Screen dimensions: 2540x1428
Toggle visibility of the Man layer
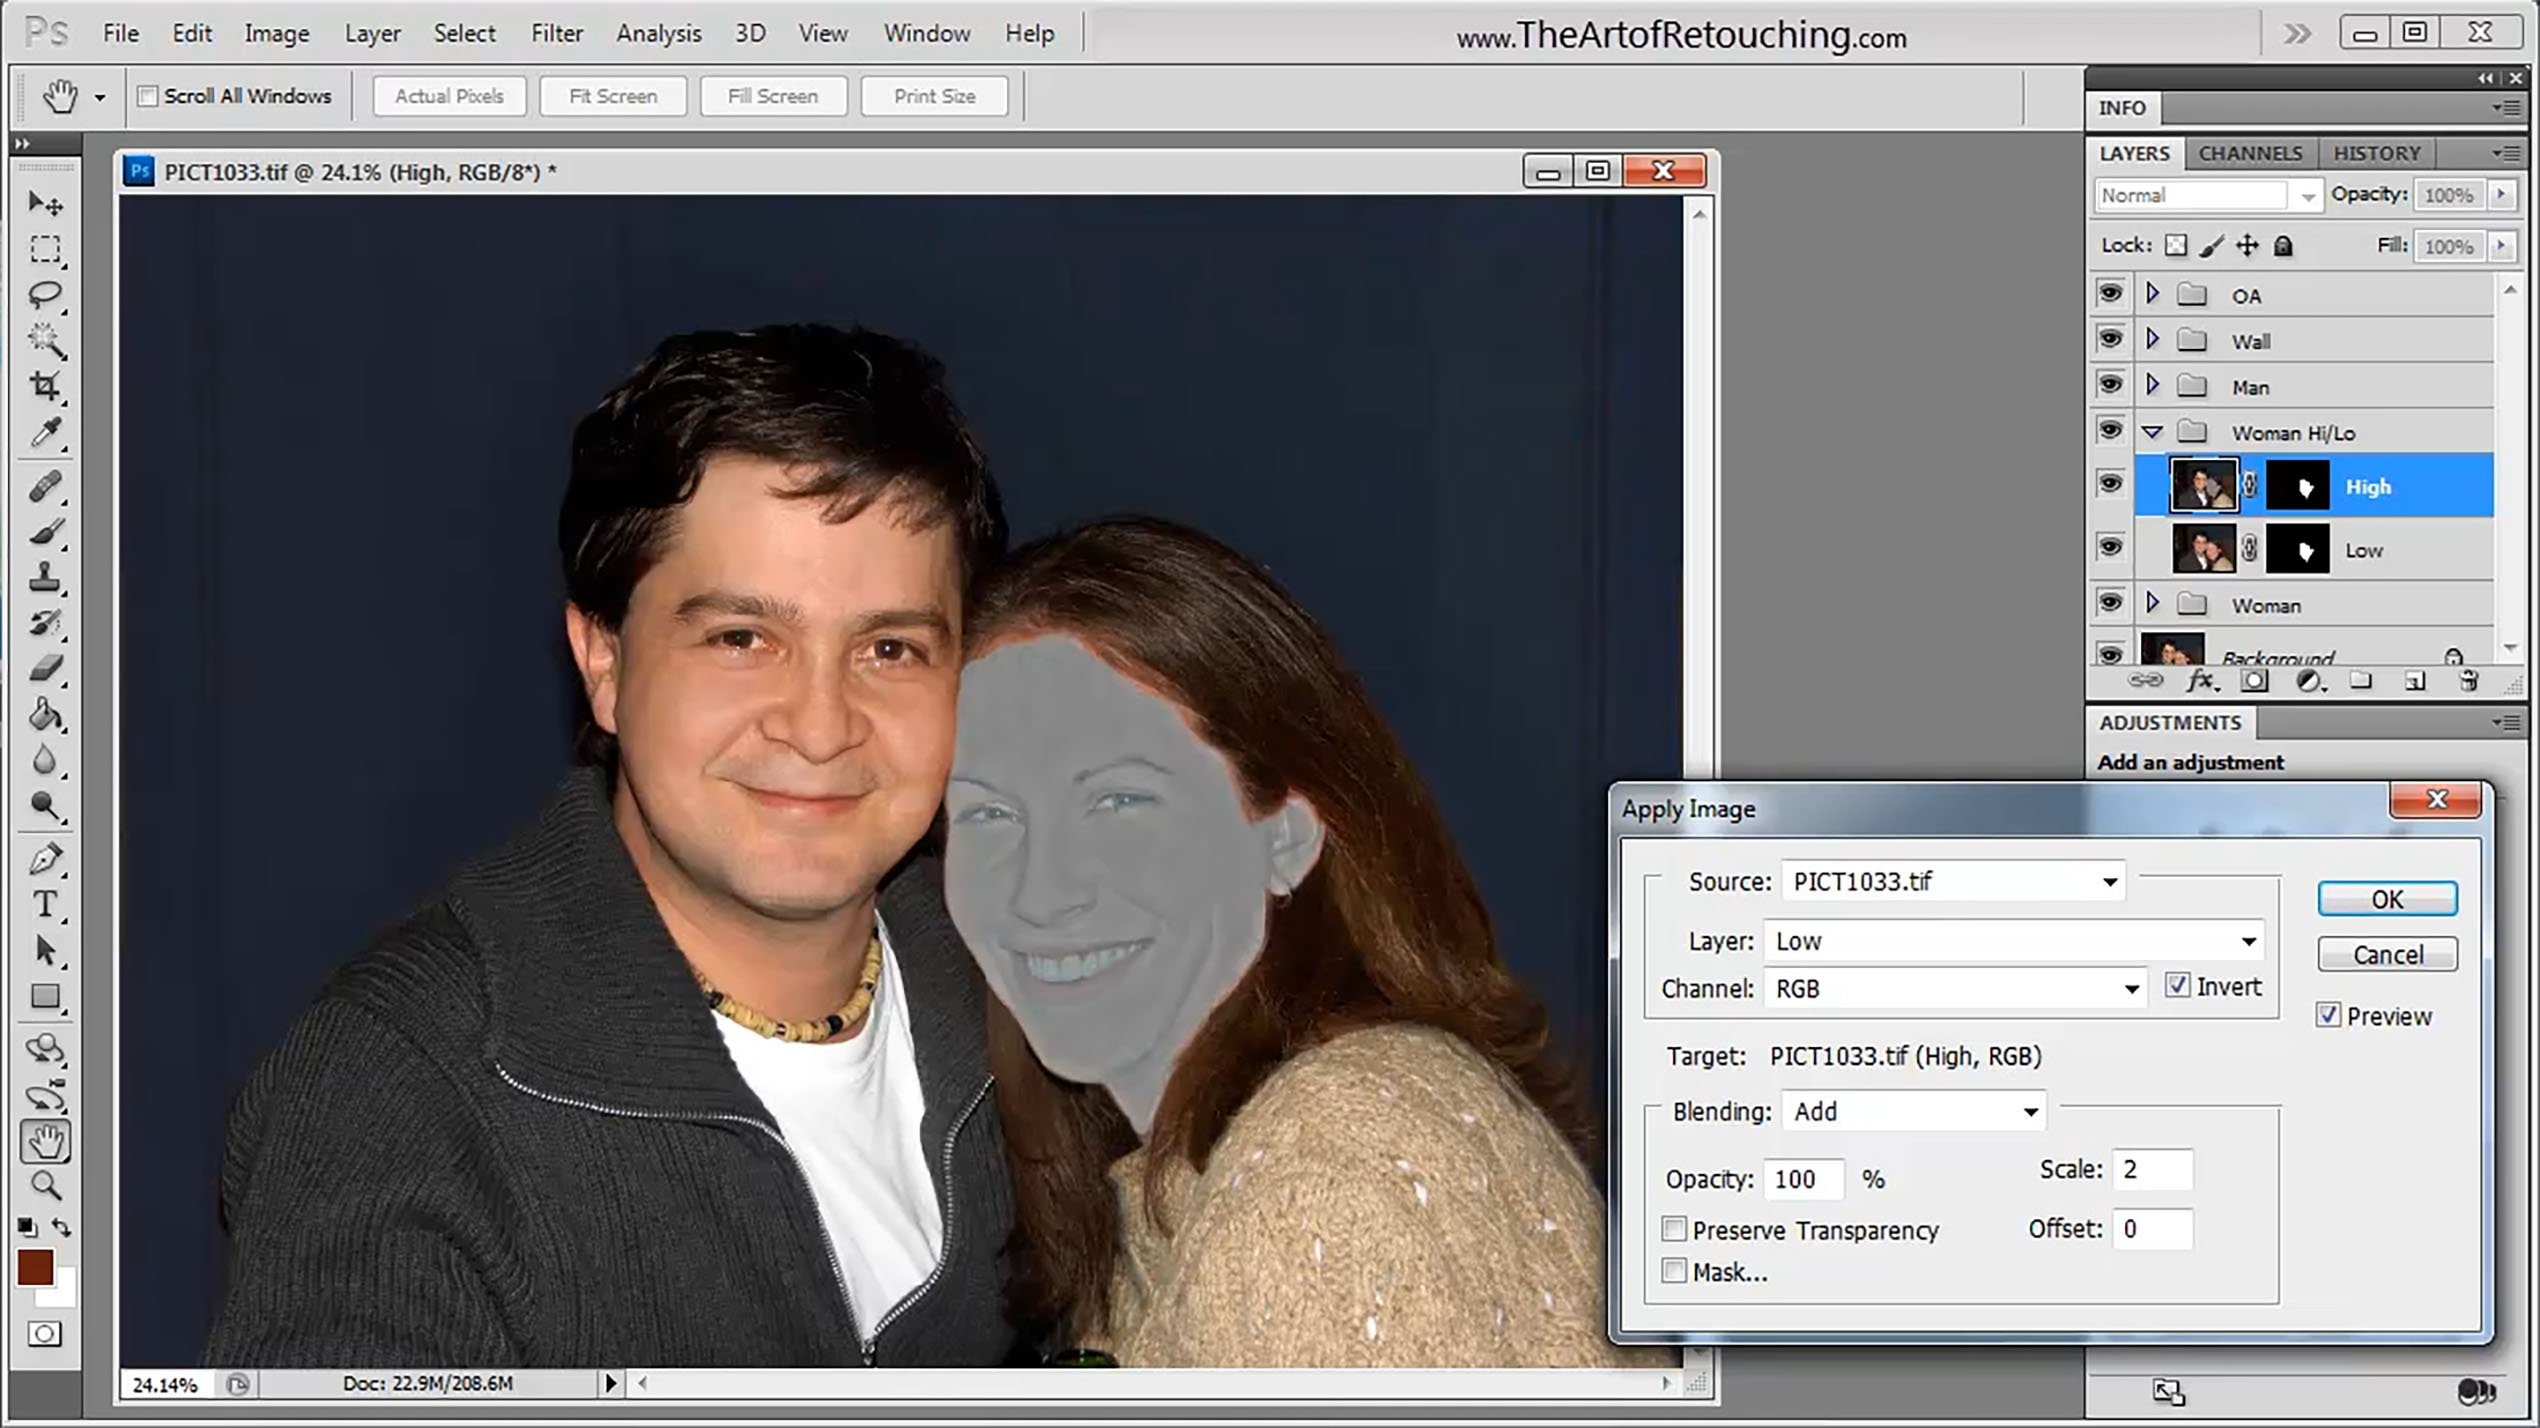tap(2111, 385)
